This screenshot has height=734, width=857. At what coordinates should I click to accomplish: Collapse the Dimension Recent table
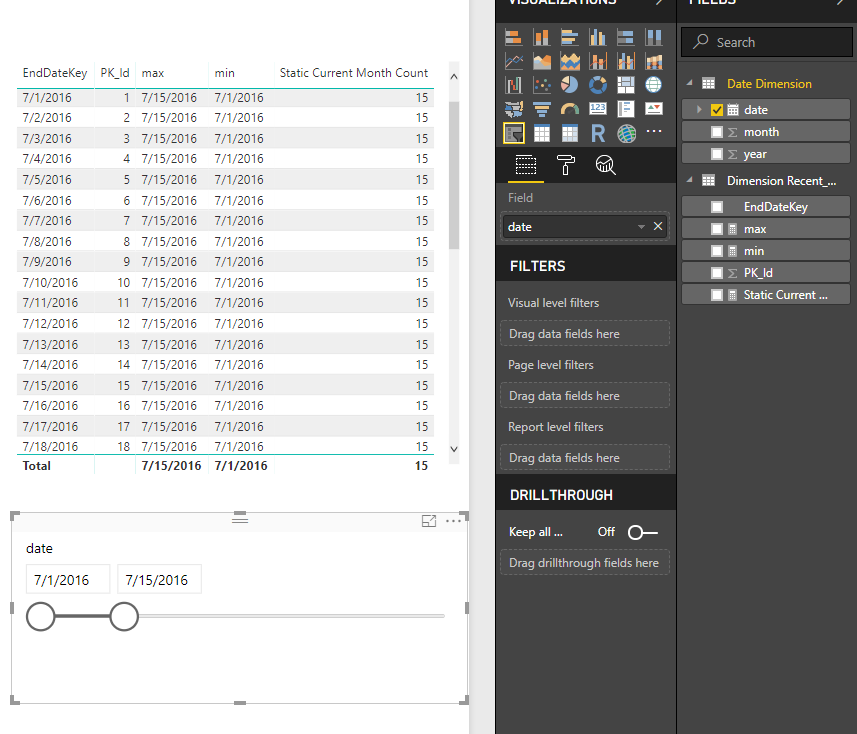tap(690, 179)
